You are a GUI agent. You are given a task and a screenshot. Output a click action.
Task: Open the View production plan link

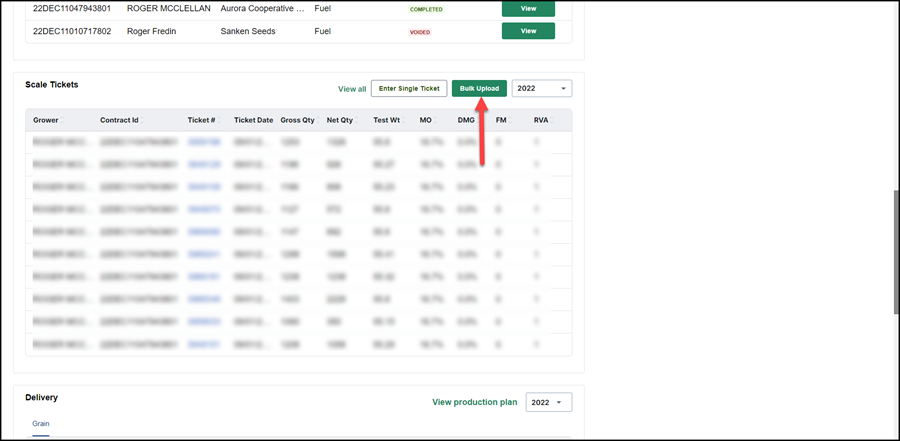tap(475, 403)
